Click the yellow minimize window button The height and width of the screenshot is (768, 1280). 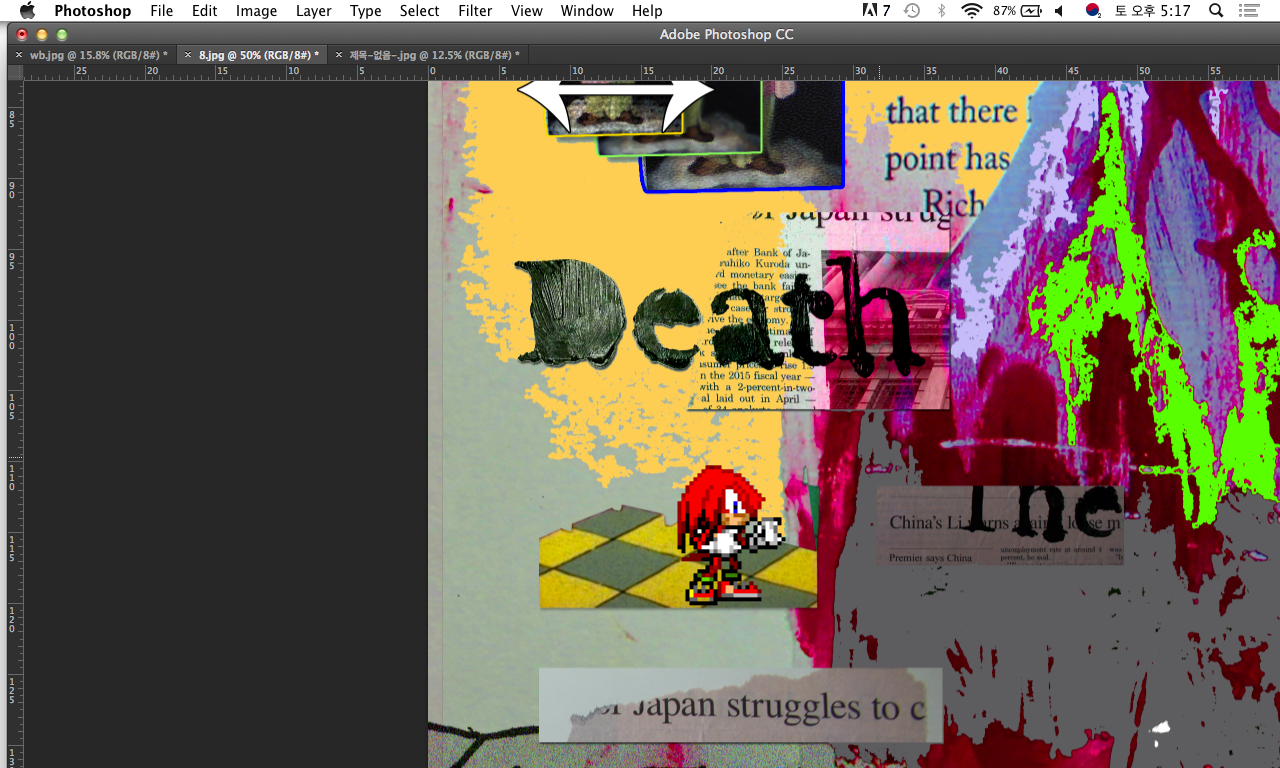point(42,35)
